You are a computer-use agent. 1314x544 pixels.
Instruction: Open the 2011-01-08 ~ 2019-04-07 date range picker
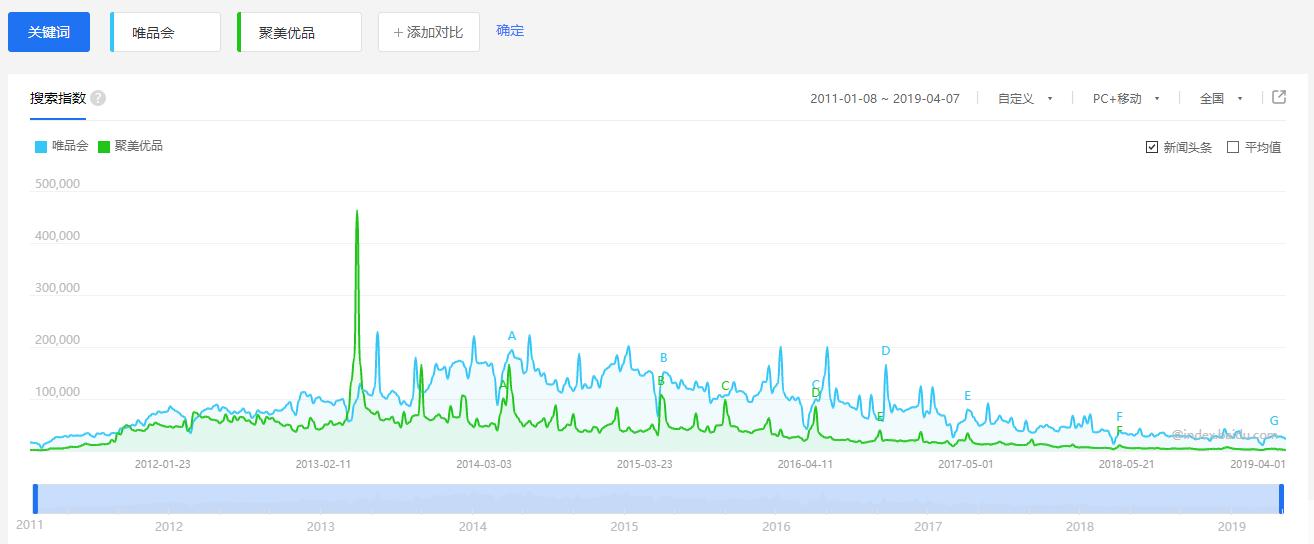coord(885,98)
